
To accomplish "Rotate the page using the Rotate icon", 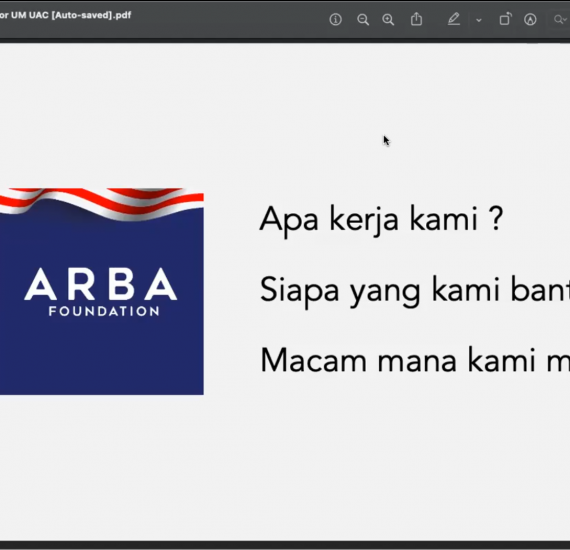I will (x=505, y=19).
